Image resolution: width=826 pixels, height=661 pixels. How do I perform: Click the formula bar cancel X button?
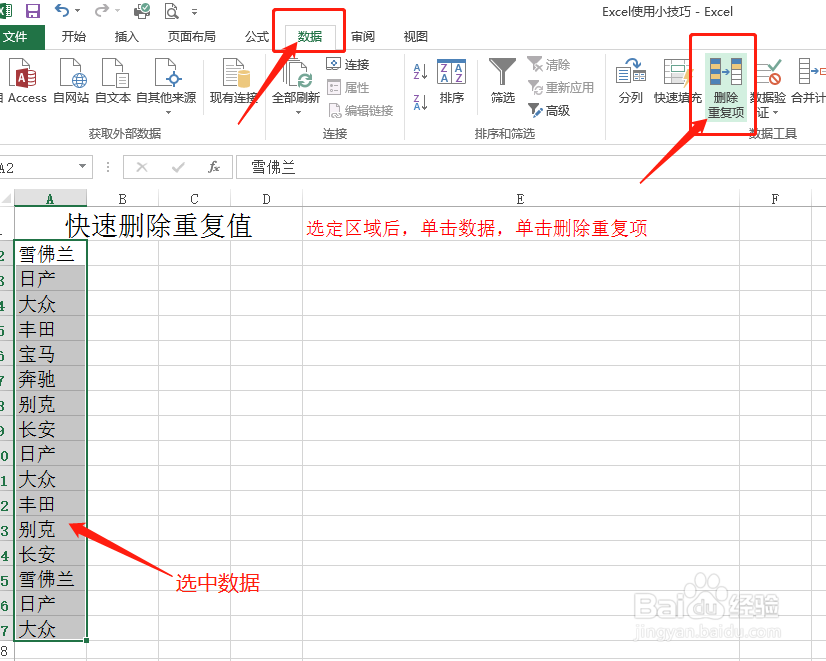pos(142,167)
